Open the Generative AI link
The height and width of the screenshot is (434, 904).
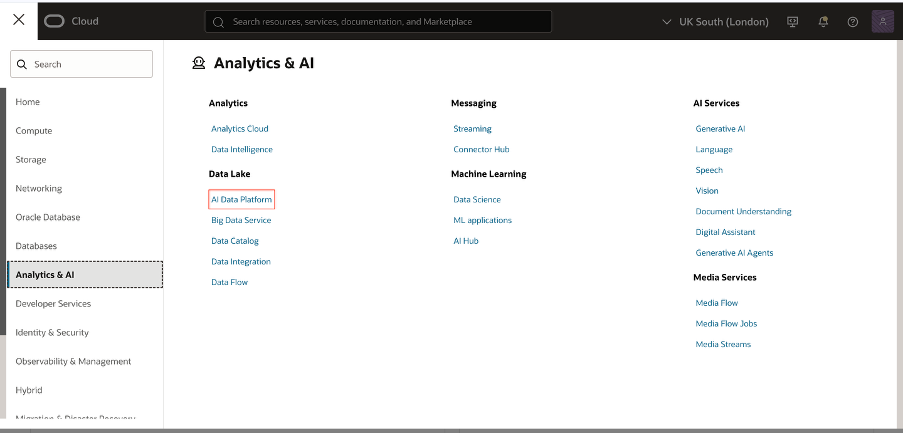point(720,129)
